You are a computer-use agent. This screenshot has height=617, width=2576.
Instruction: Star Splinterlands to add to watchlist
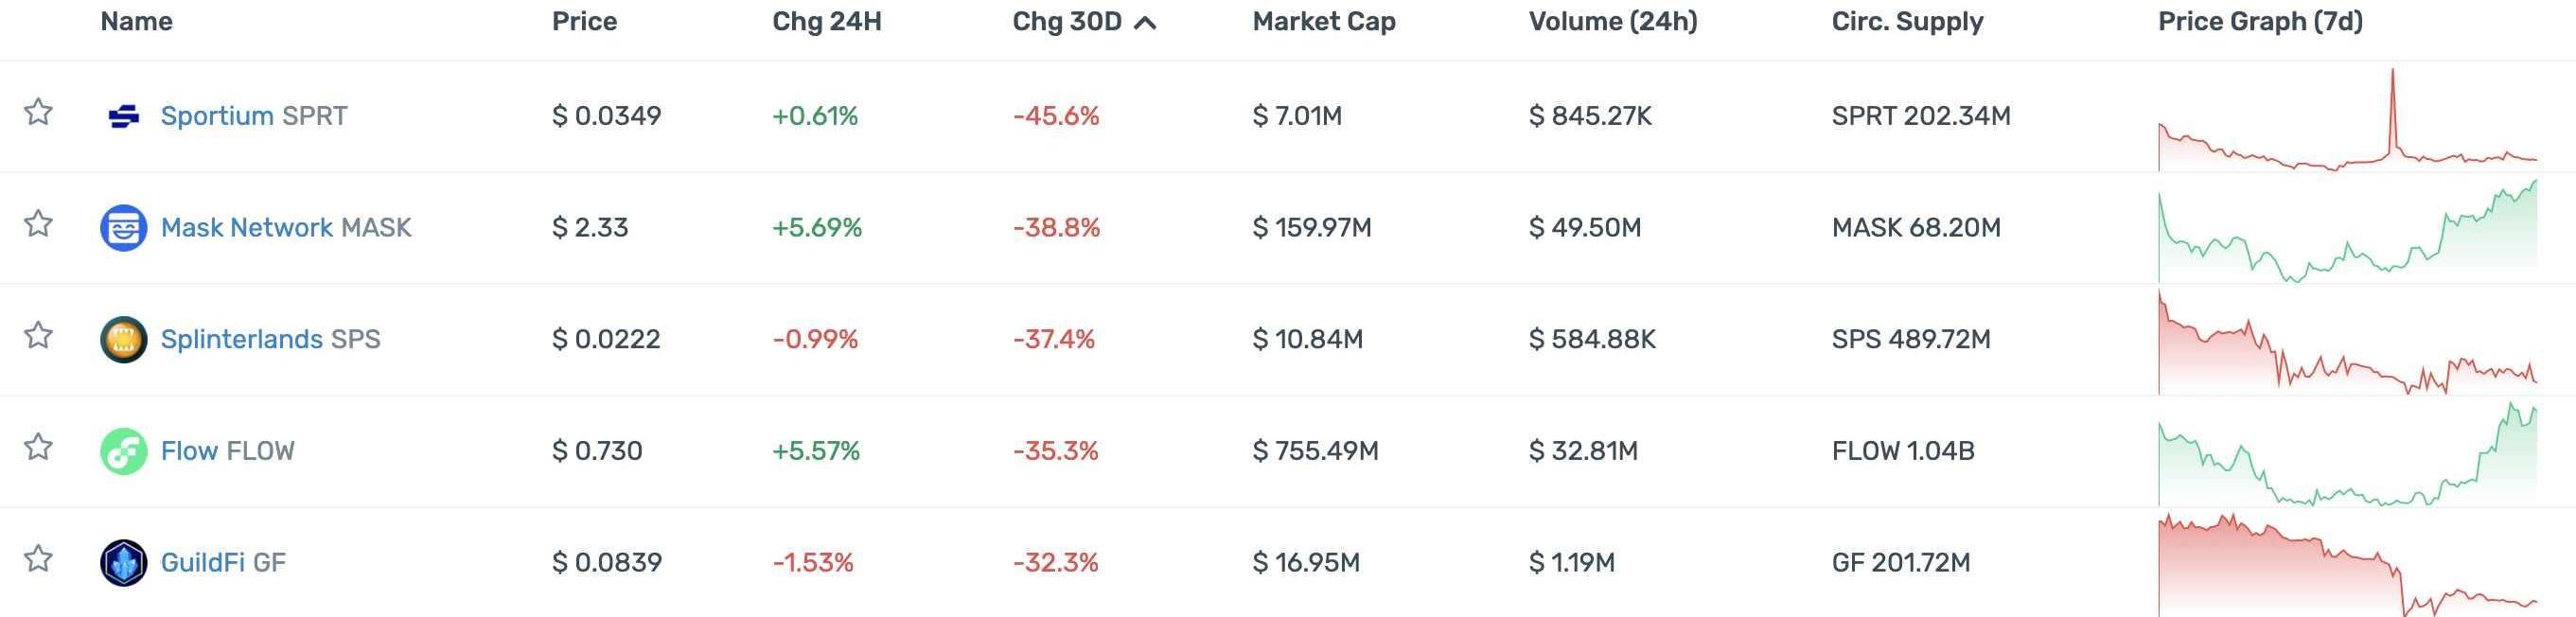tap(38, 335)
